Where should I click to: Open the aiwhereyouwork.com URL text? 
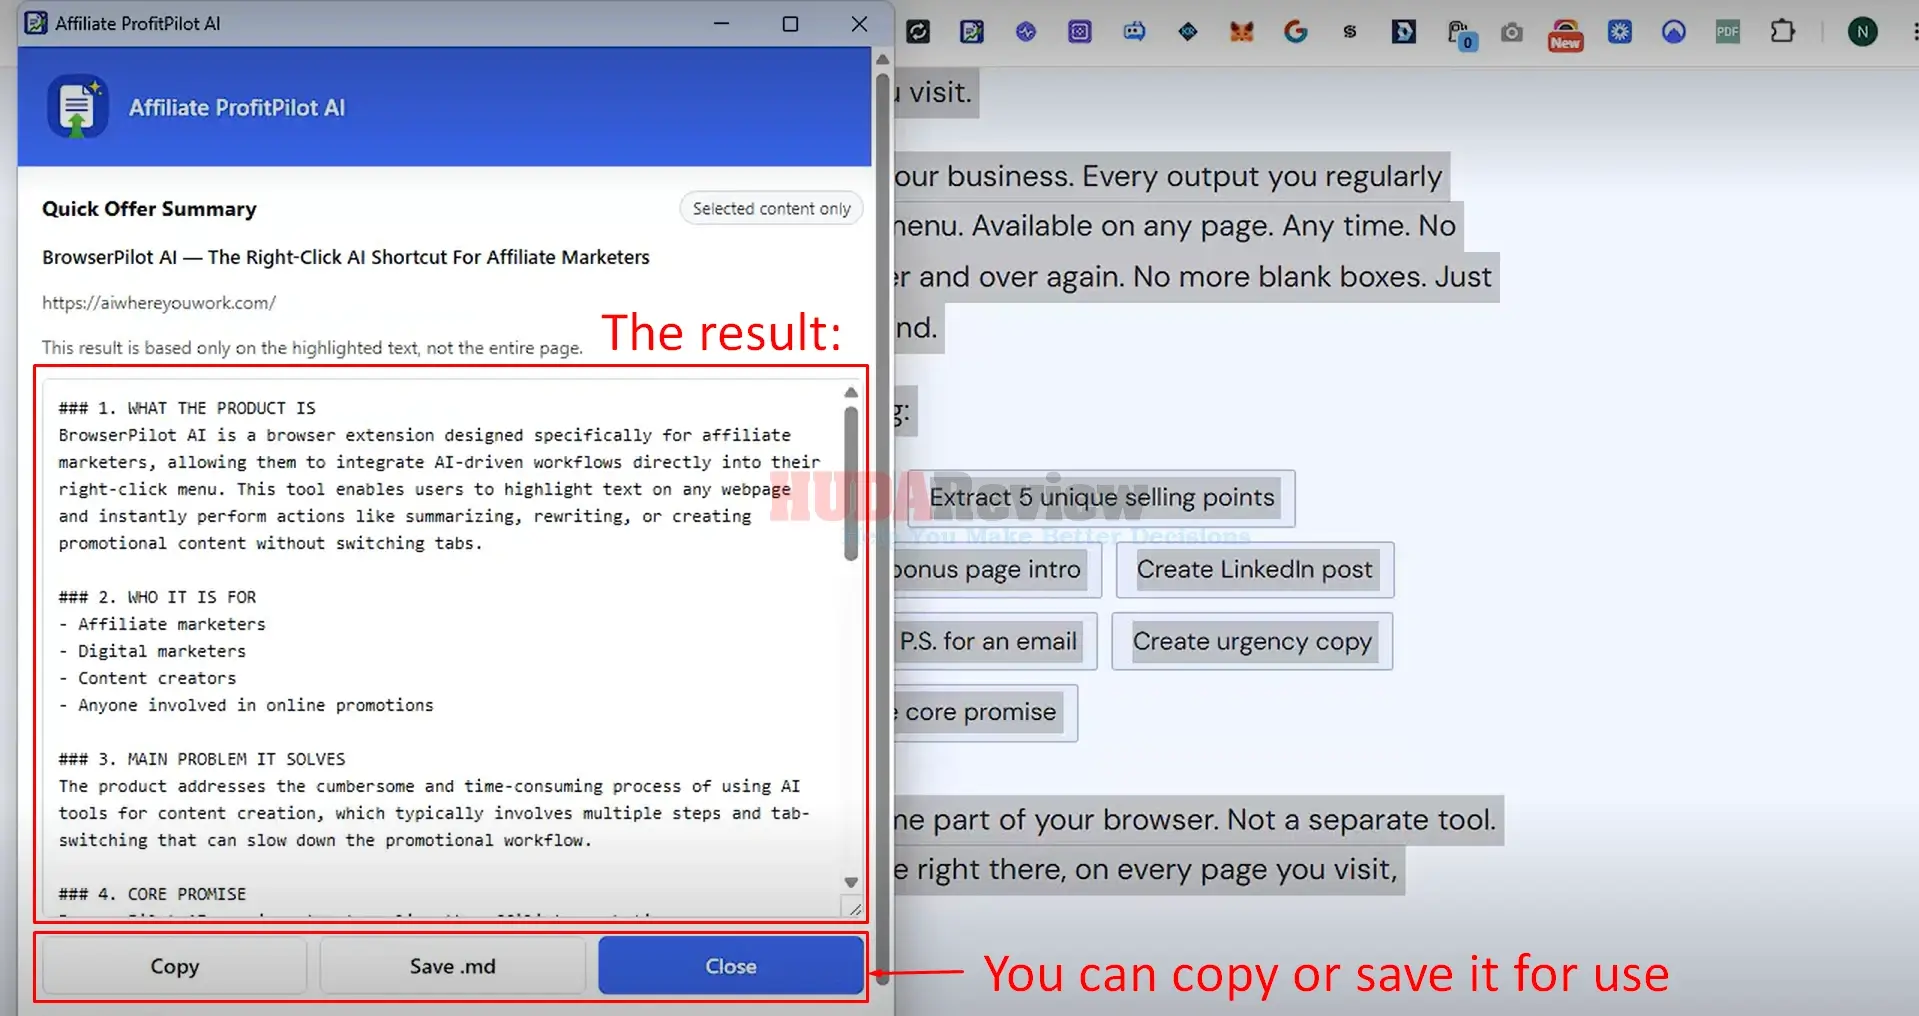(159, 303)
